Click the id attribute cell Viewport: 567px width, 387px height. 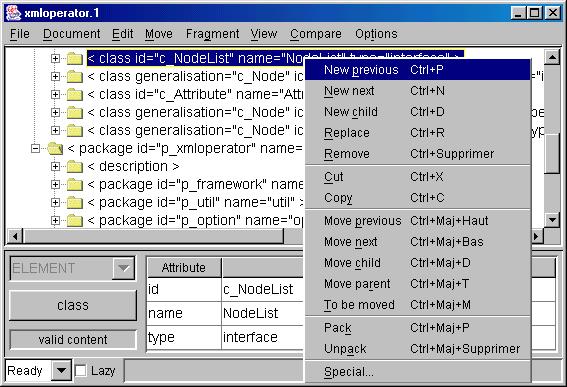tap(184, 289)
